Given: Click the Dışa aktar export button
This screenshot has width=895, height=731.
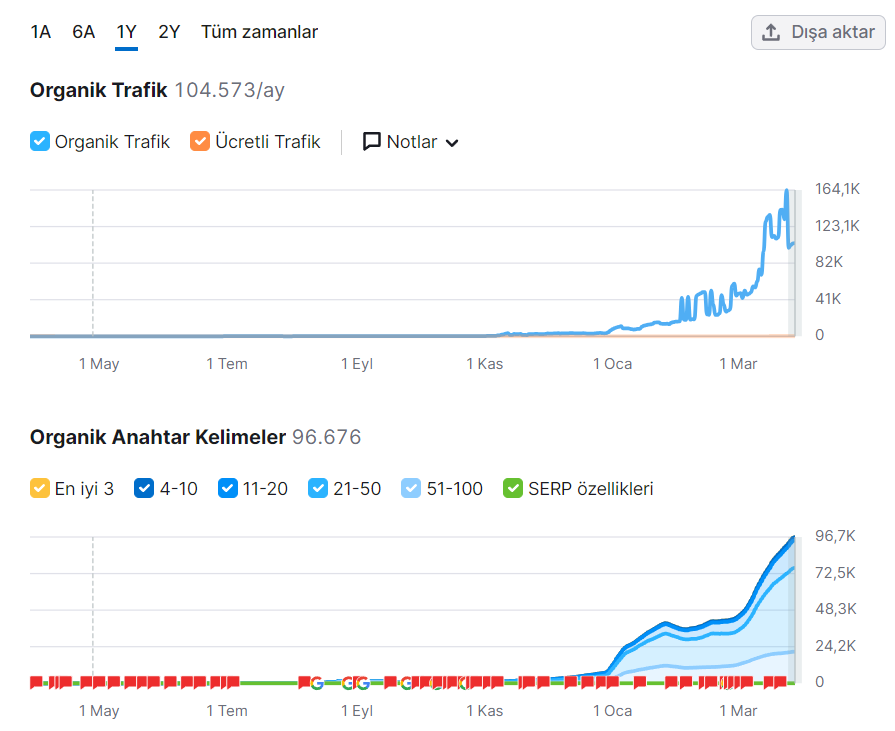Looking at the screenshot, I should 818,33.
